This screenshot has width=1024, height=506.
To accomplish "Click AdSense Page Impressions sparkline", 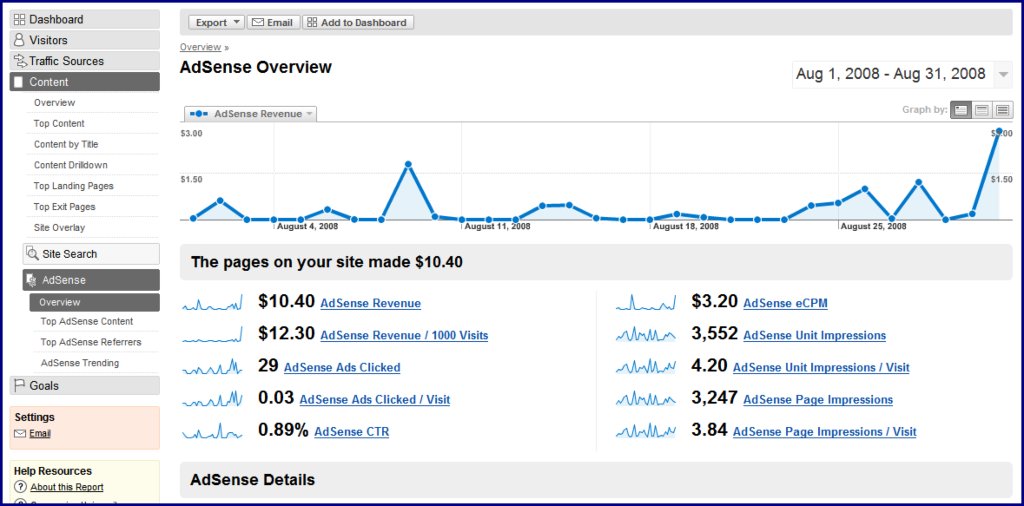I will coord(646,399).
